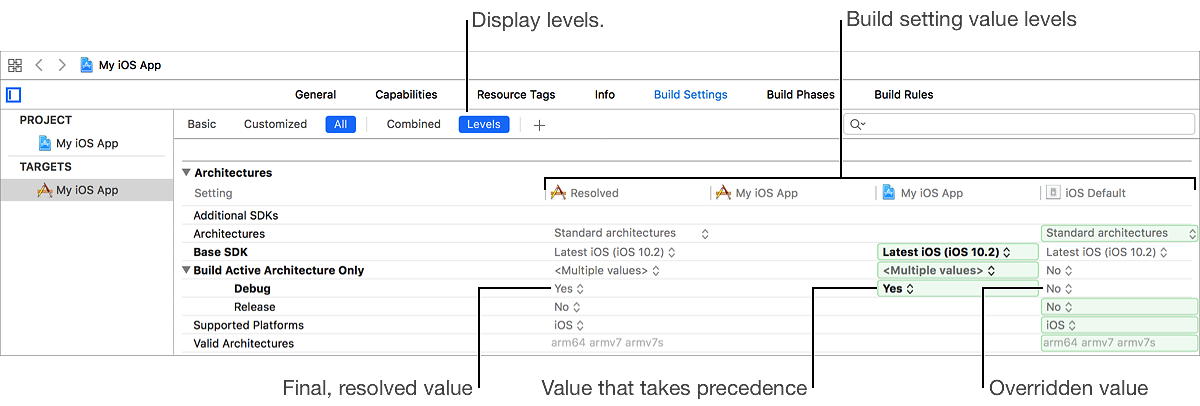This screenshot has width=1200, height=406.
Task: Collapse the Architectures section
Action: point(186,173)
